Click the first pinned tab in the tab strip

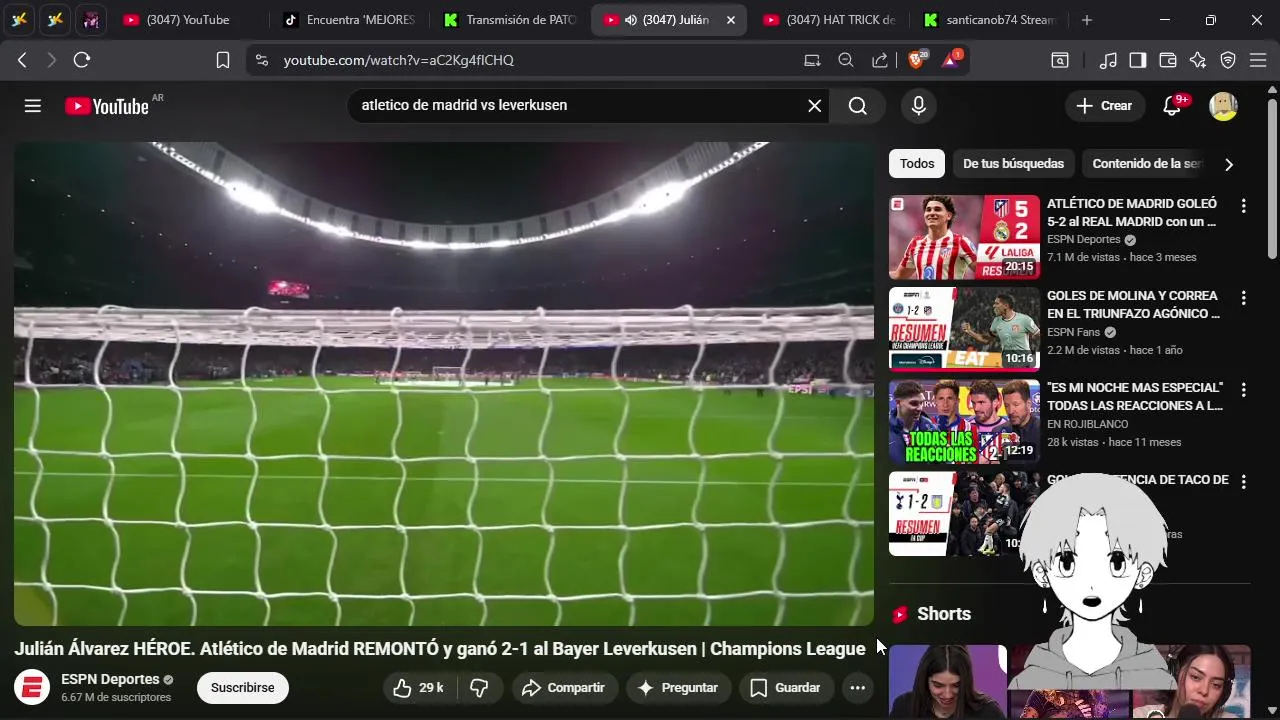(x=21, y=20)
